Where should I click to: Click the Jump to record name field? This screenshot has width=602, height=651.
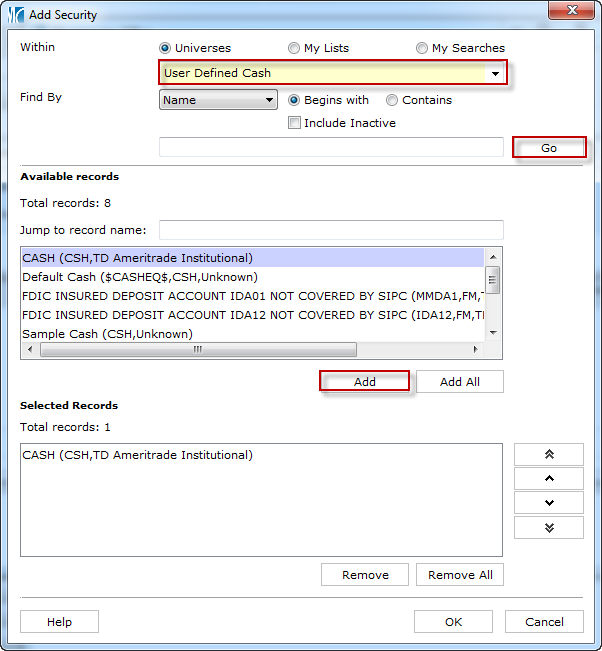(330, 230)
